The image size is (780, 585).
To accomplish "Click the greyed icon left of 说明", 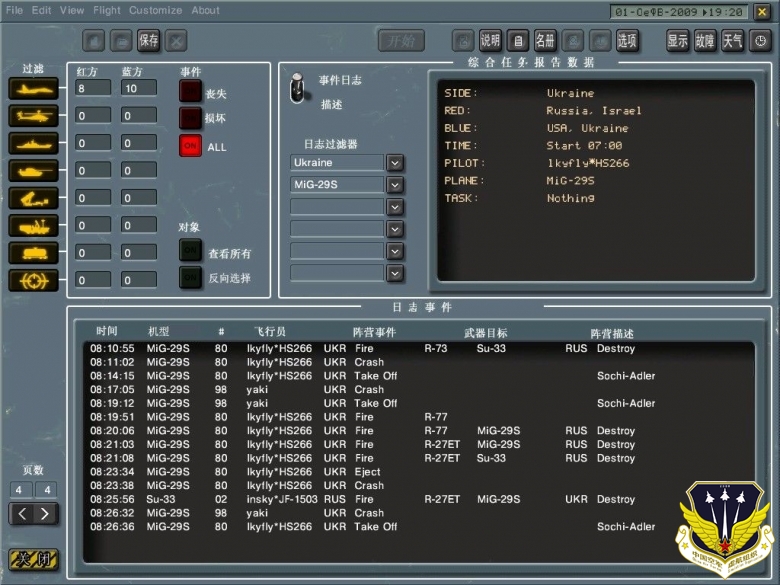I will coord(463,41).
